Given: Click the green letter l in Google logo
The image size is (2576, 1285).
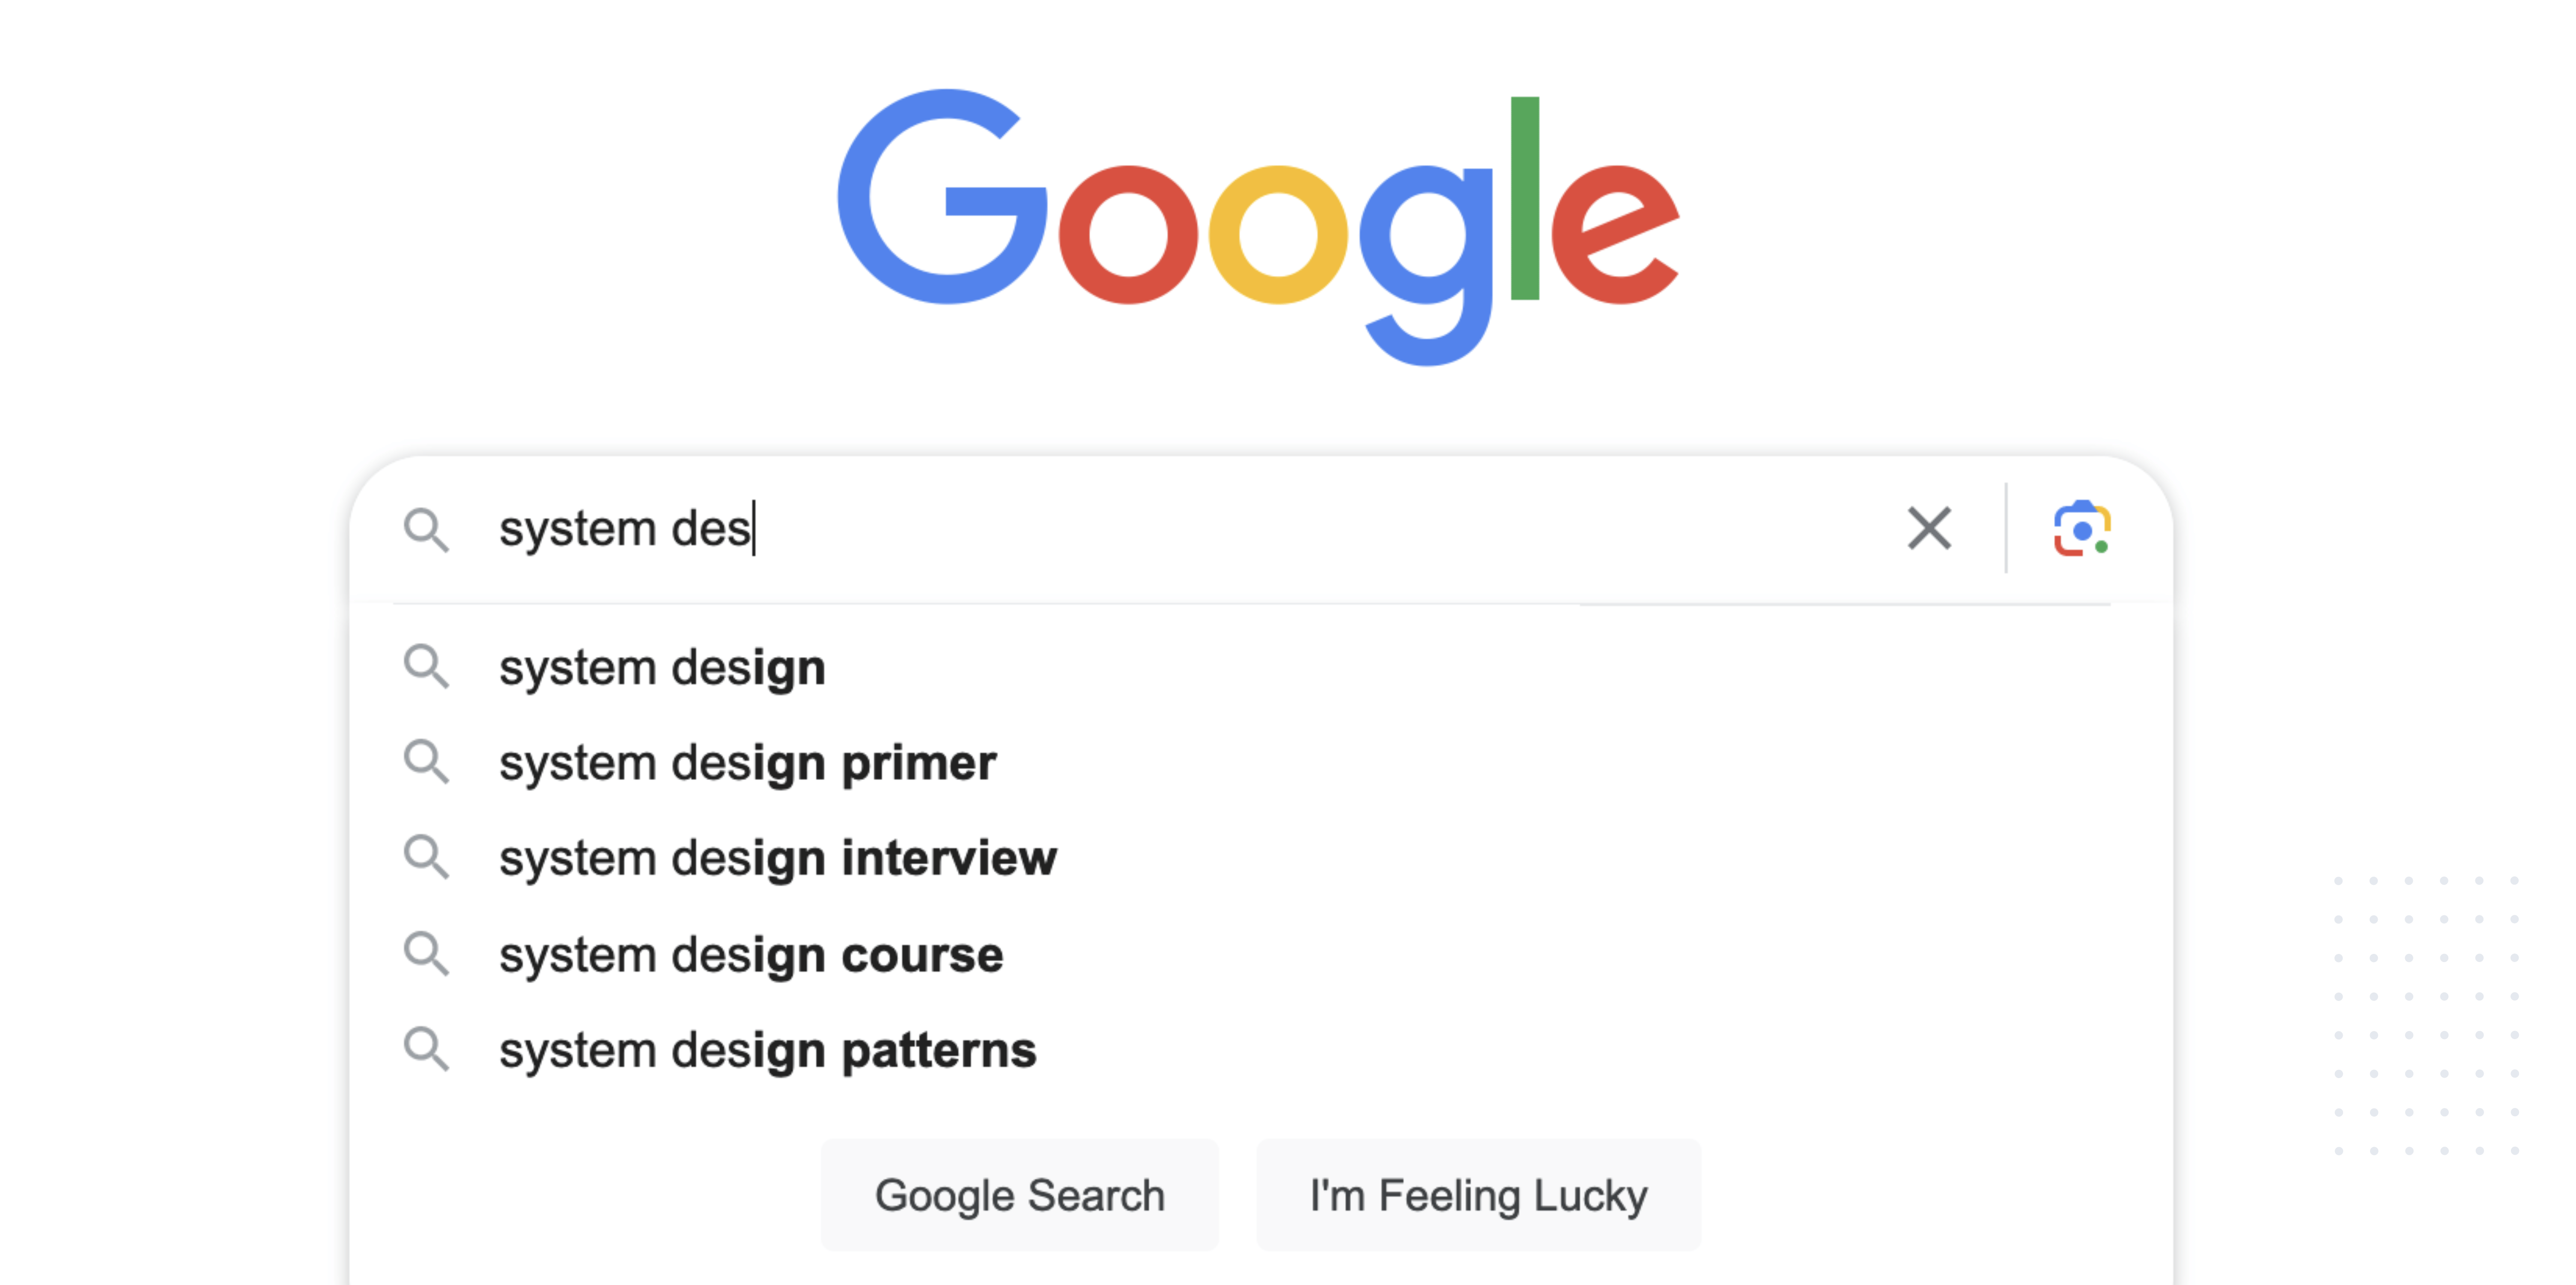Looking at the screenshot, I should pyautogui.click(x=1524, y=198).
